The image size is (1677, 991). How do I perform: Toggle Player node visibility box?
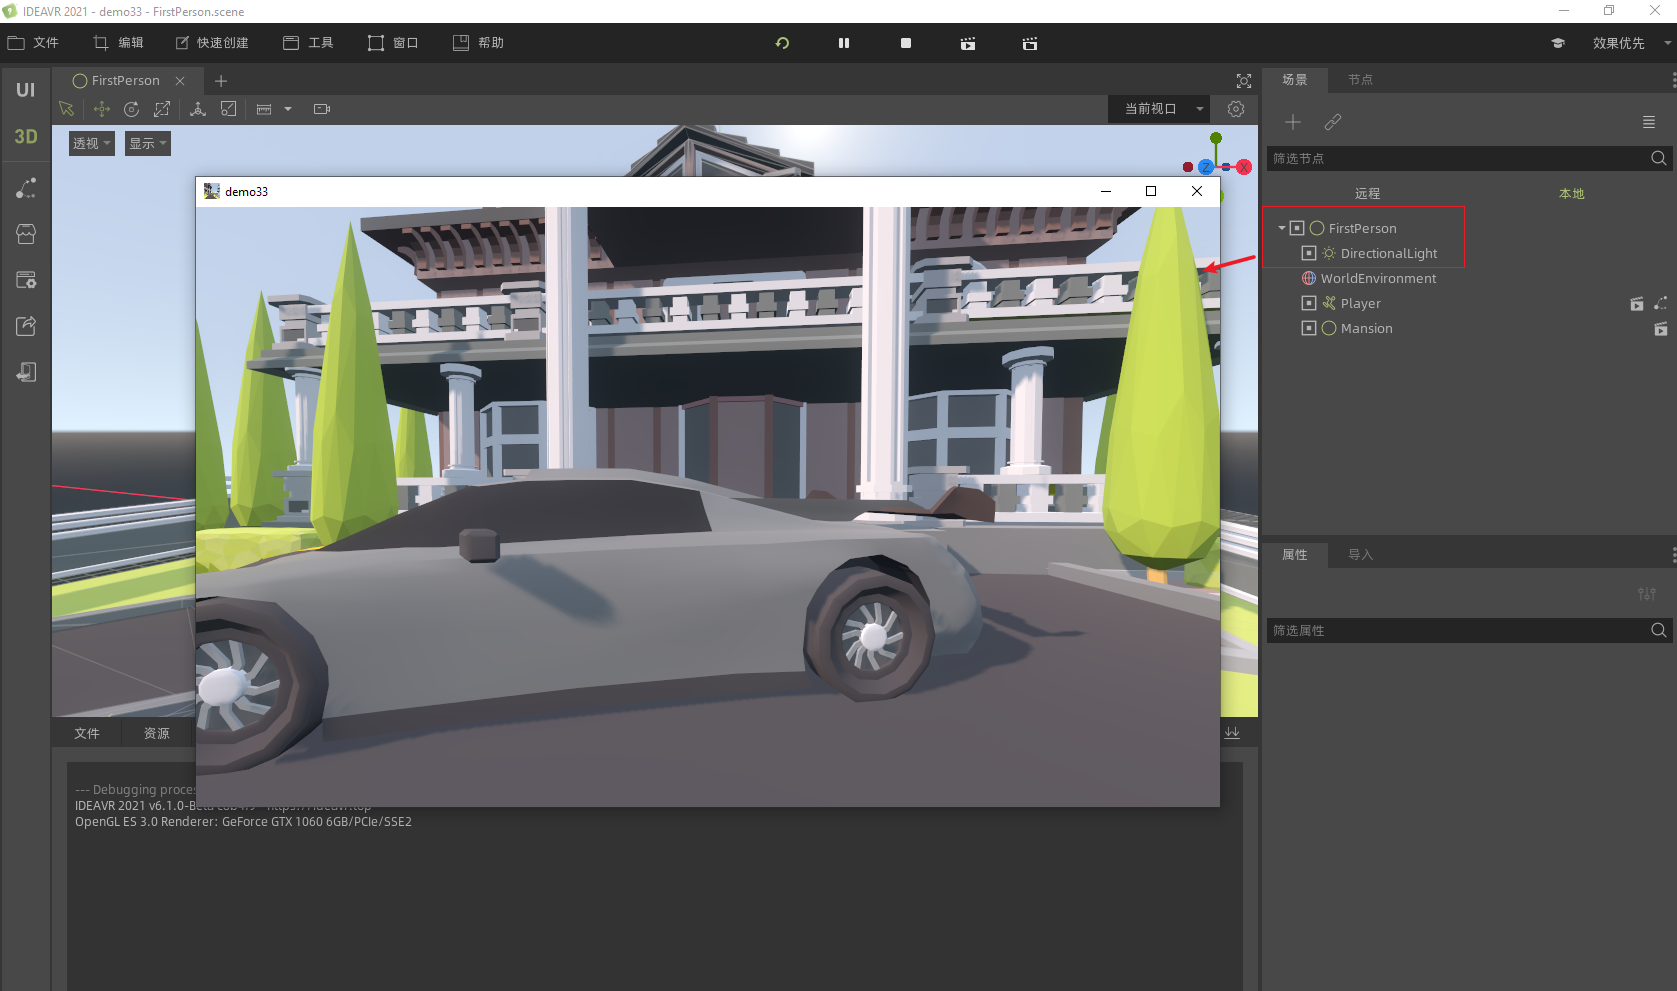(1309, 303)
